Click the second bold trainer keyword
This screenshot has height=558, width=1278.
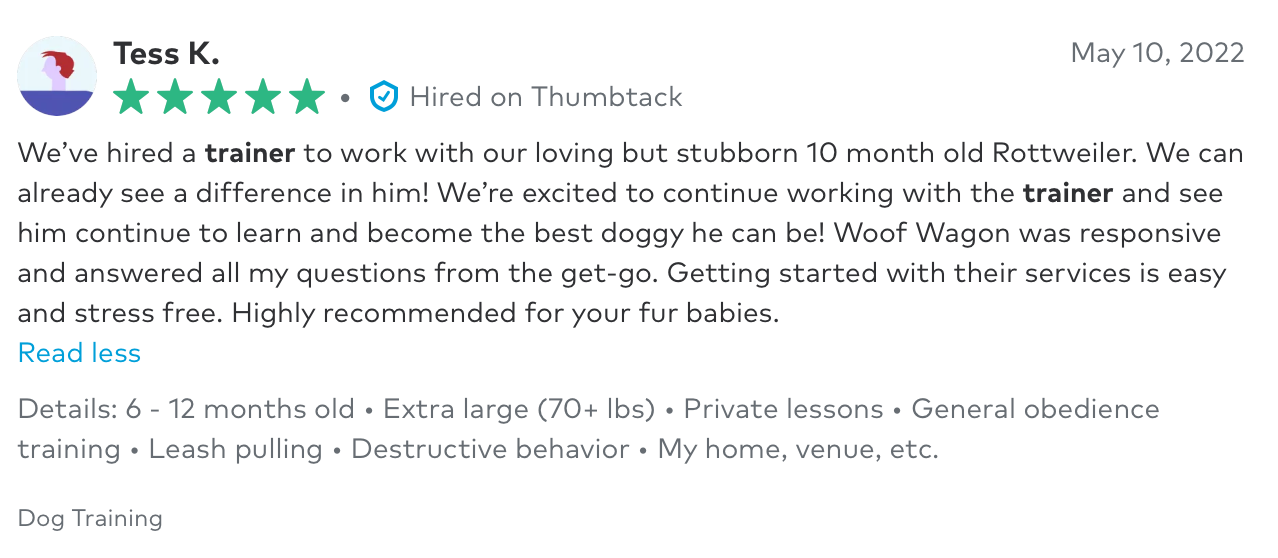pyautogui.click(x=1068, y=193)
